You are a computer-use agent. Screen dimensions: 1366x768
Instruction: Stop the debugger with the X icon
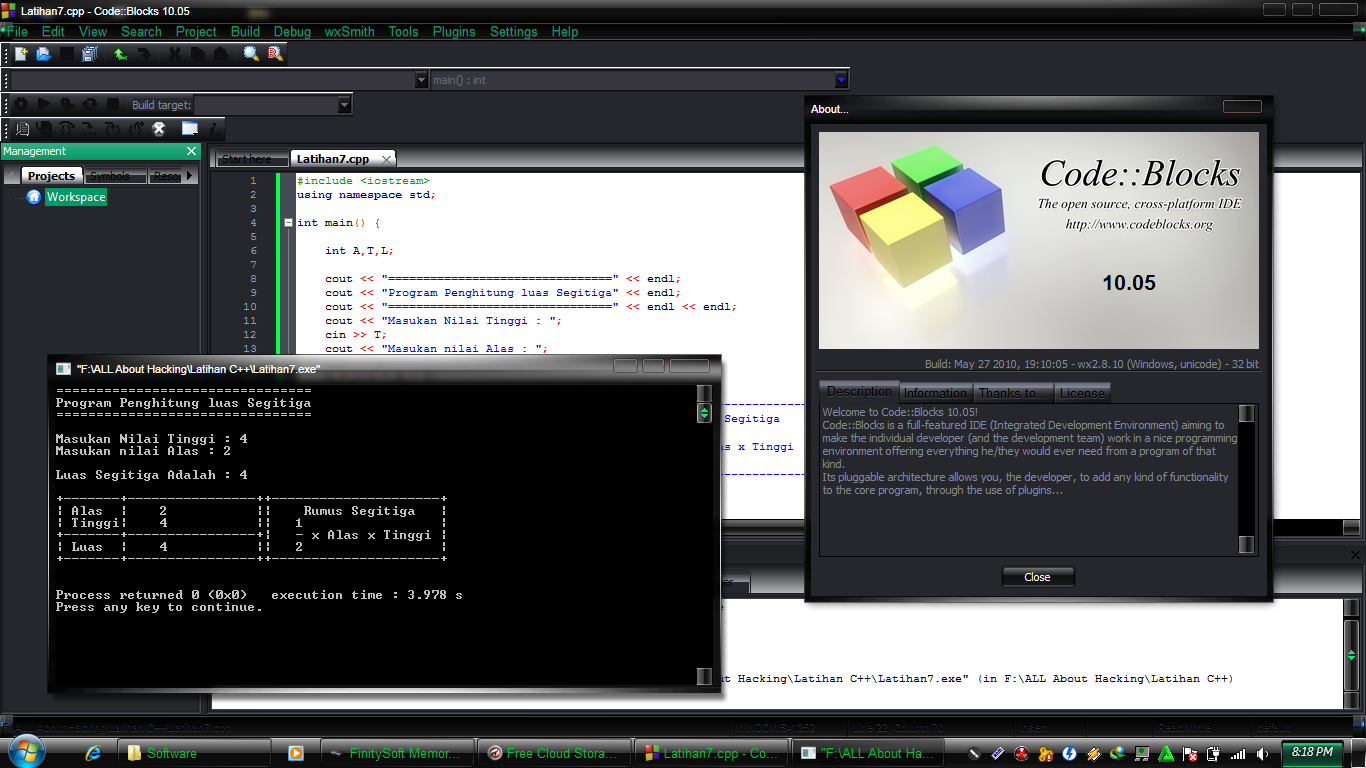(158, 128)
